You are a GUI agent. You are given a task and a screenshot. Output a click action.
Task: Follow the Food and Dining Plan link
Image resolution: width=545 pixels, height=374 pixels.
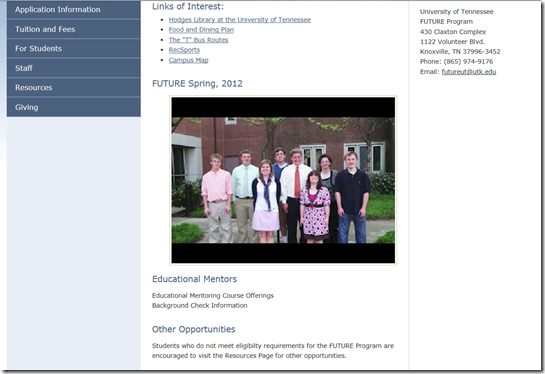pos(201,30)
